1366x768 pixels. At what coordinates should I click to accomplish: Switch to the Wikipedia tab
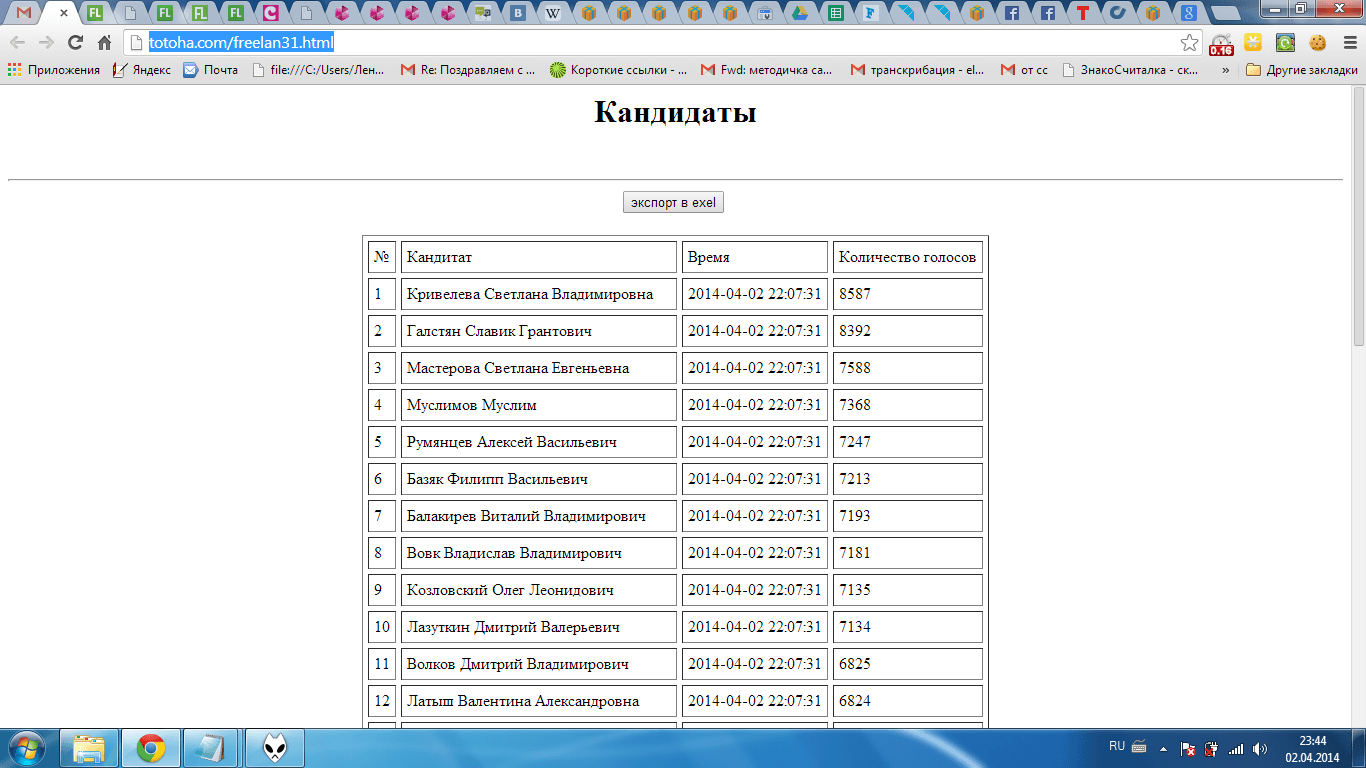click(x=553, y=14)
